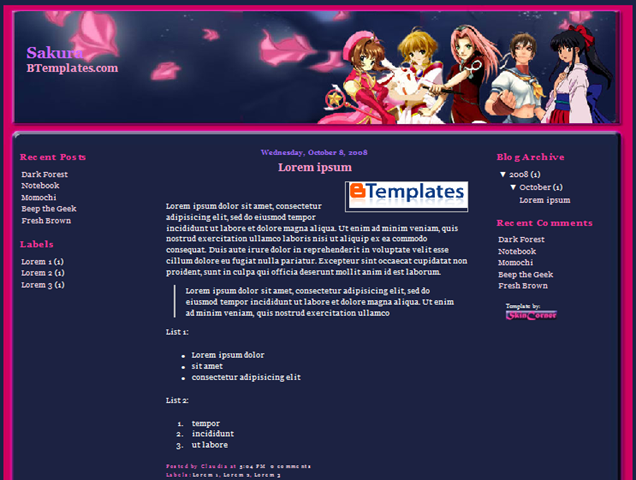Image resolution: width=636 pixels, height=480 pixels.
Task: Open Lorem ipsum in Blog Archive
Action: point(545,200)
